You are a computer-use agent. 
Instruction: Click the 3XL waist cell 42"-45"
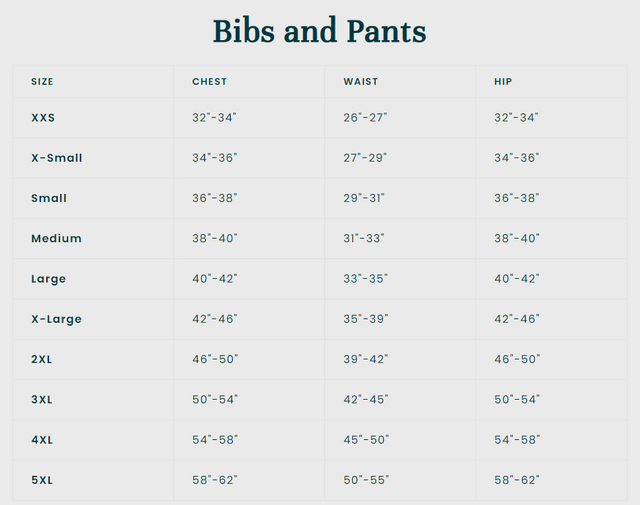(366, 400)
